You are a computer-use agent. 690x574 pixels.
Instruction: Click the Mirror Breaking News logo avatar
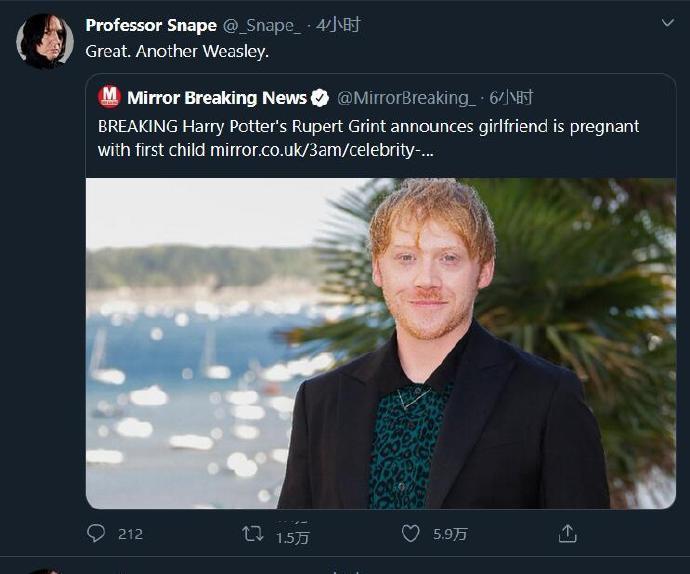pyautogui.click(x=109, y=97)
